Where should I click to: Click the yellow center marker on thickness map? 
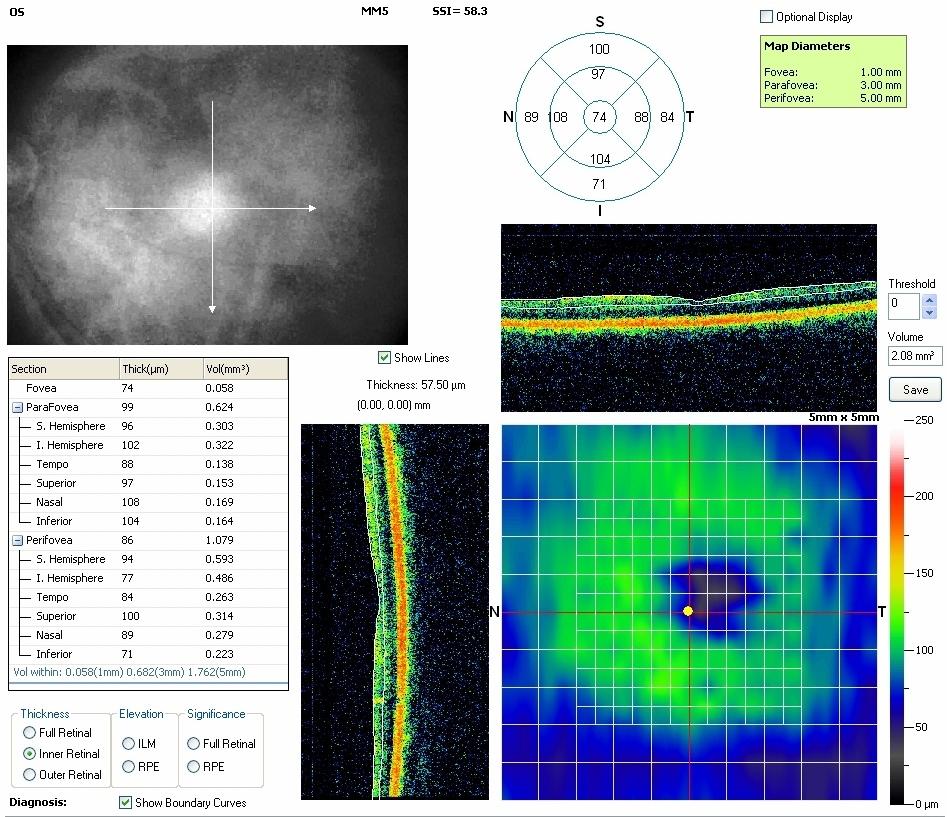point(688,610)
